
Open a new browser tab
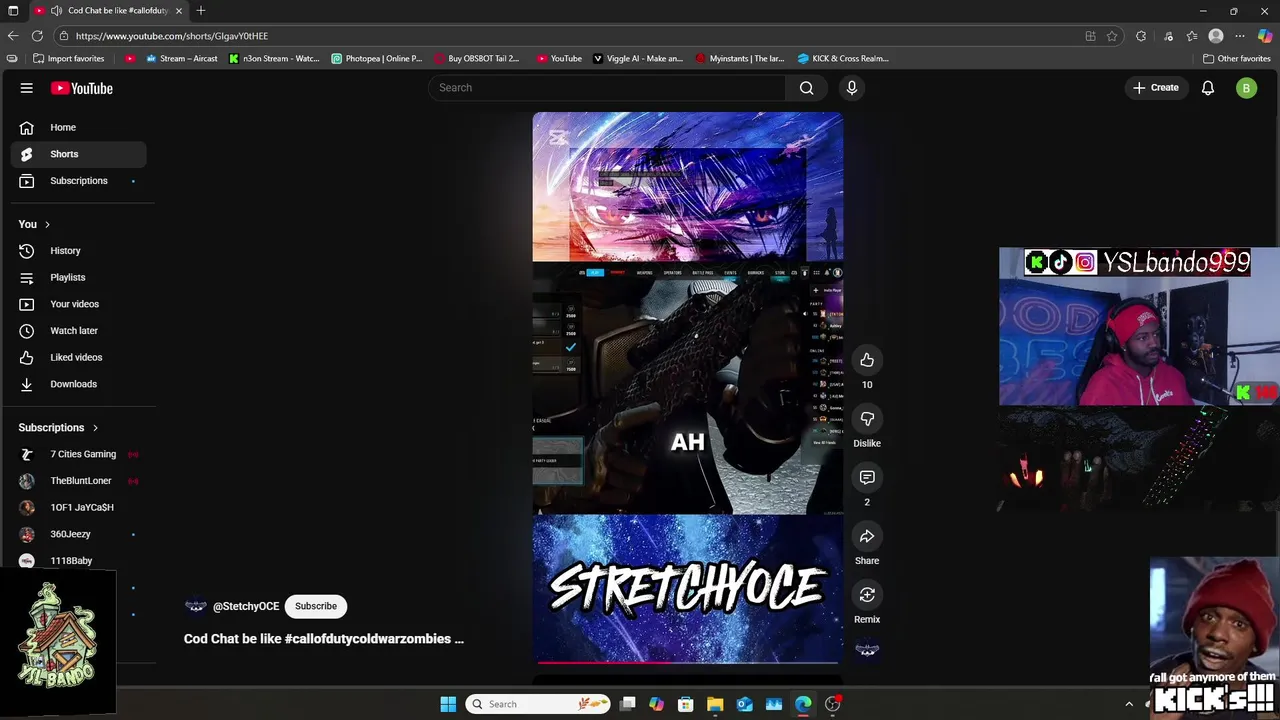(201, 10)
